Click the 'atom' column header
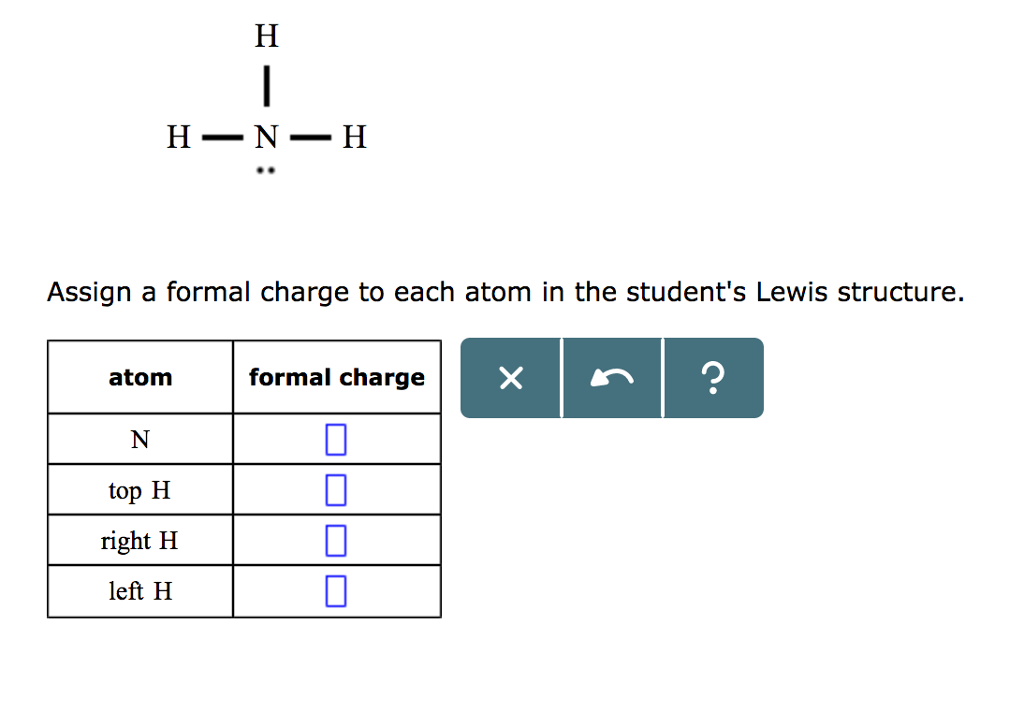The width and height of the screenshot is (1024, 711). [139, 377]
